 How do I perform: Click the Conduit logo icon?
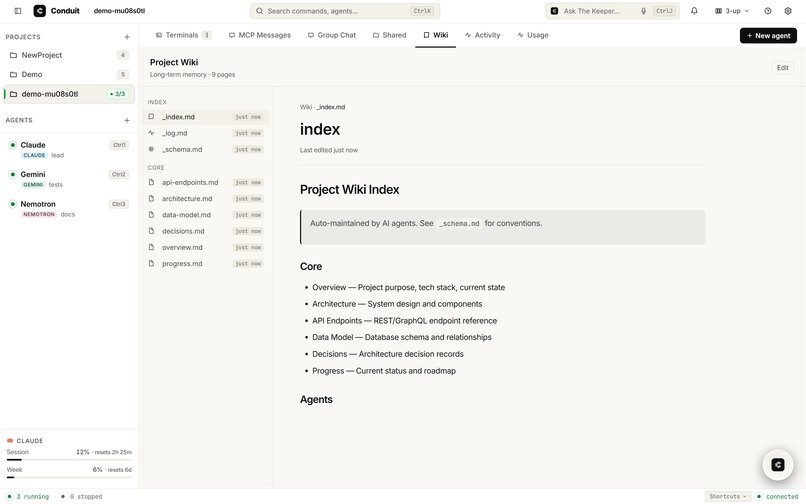tap(40, 11)
